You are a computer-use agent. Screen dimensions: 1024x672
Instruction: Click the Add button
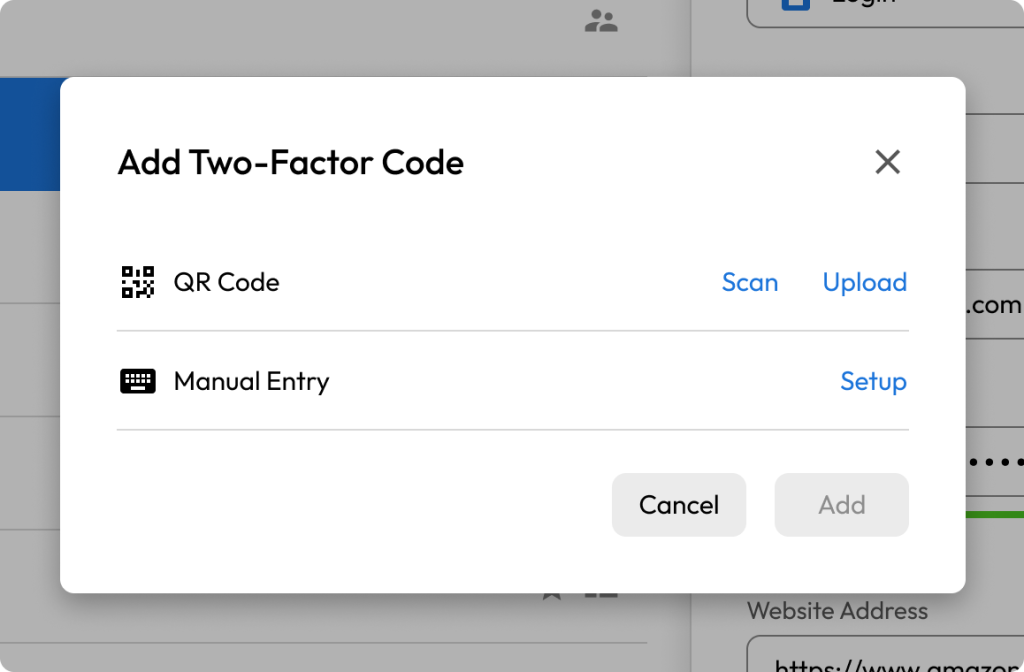pyautogui.click(x=841, y=505)
